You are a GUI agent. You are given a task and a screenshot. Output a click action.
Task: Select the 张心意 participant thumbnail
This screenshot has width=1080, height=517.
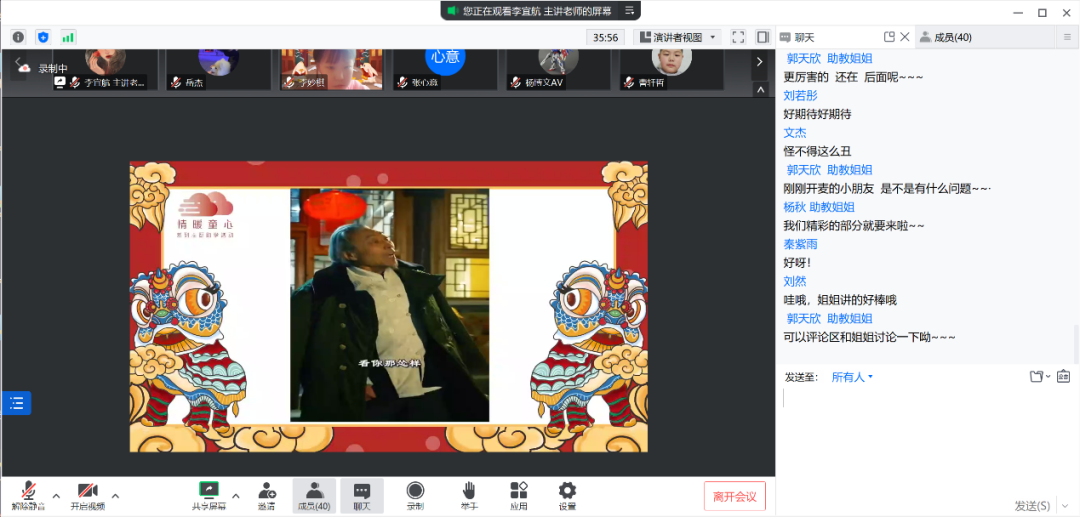pyautogui.click(x=445, y=70)
